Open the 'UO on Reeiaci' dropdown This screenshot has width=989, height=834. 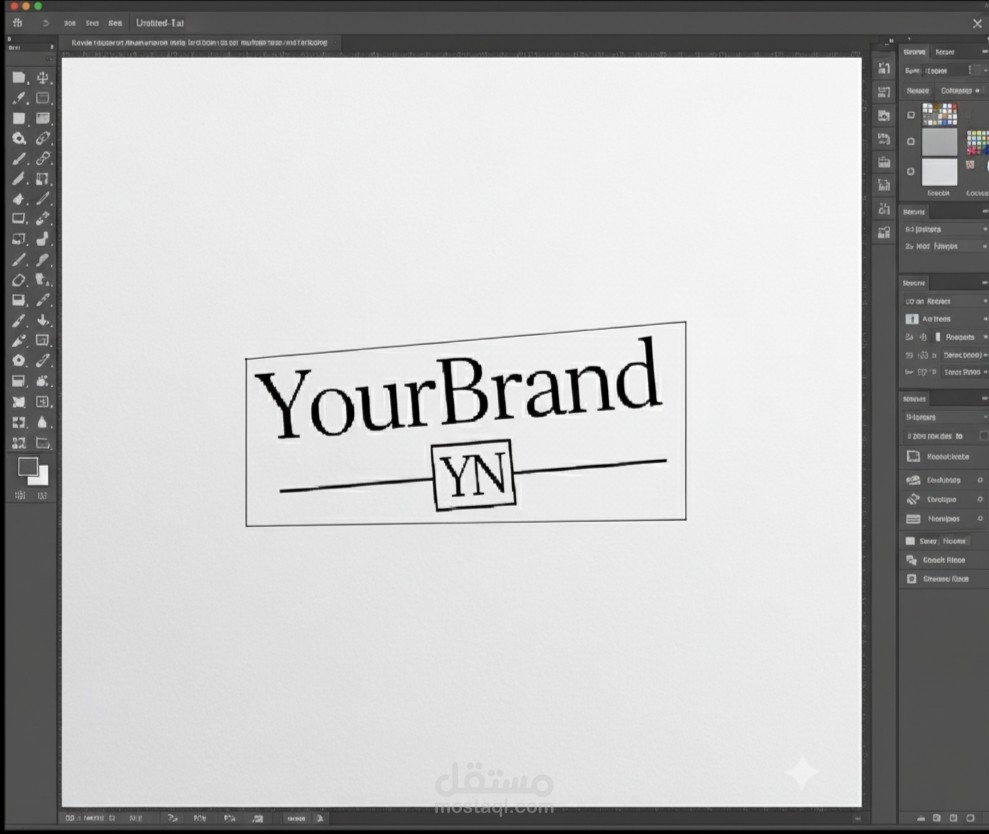(x=944, y=302)
